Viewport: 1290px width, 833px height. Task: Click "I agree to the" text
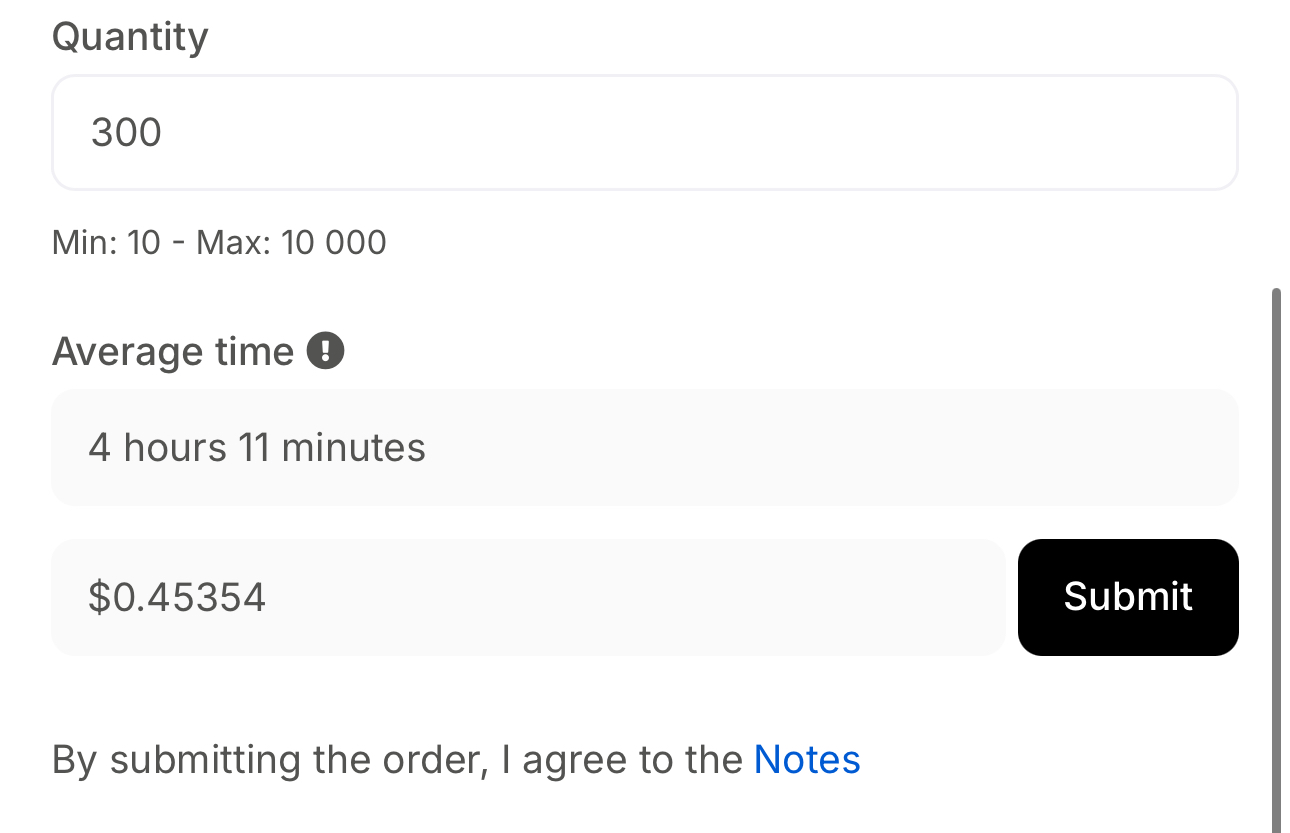[x=622, y=760]
